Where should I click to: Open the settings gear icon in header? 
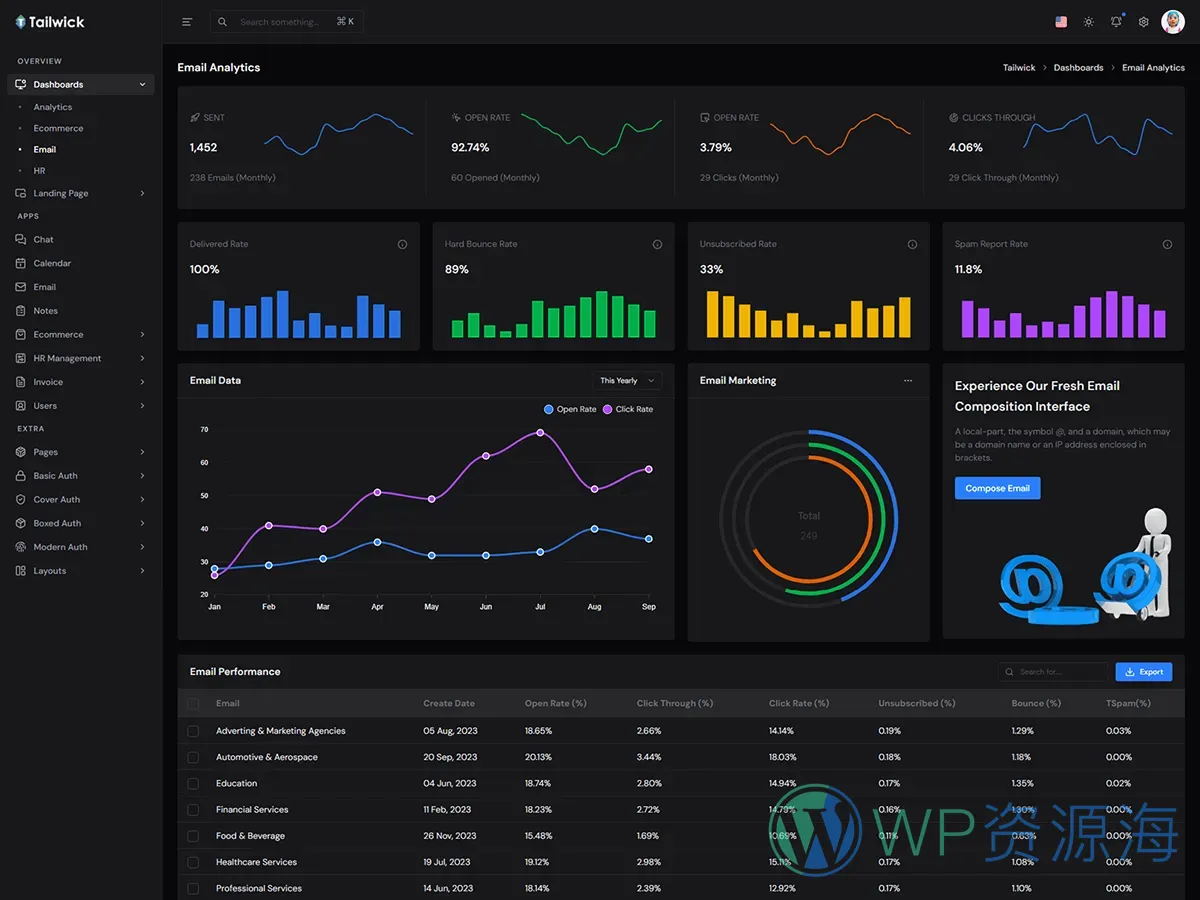click(1143, 22)
